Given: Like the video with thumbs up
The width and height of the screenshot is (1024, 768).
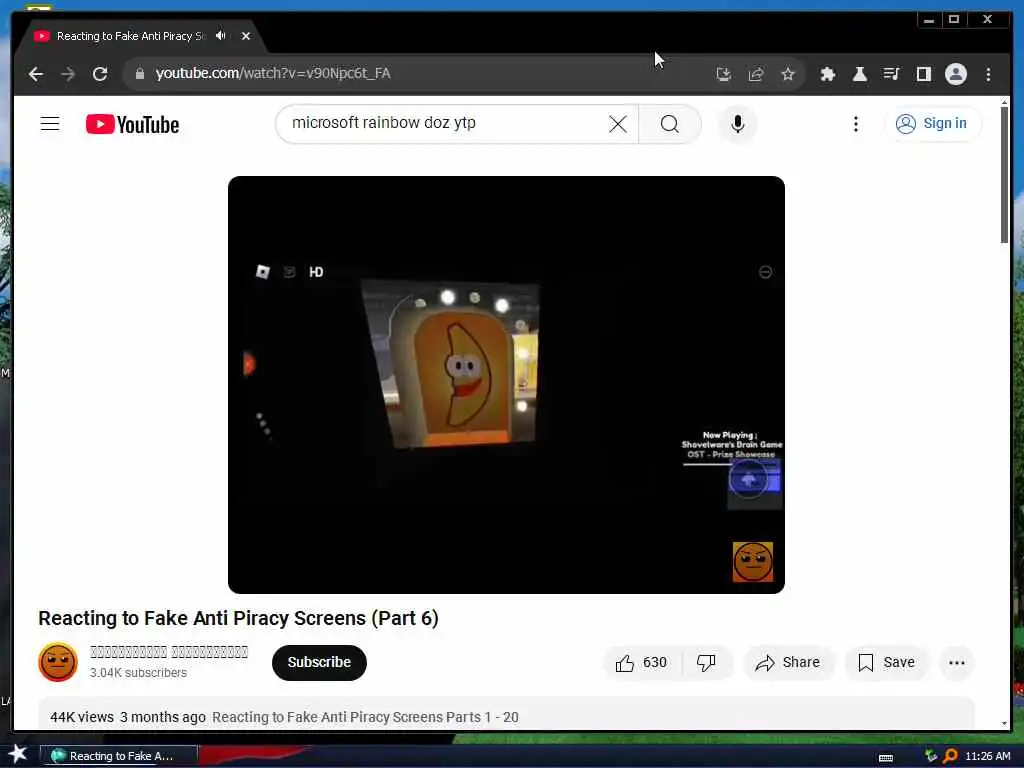Looking at the screenshot, I should coord(641,663).
